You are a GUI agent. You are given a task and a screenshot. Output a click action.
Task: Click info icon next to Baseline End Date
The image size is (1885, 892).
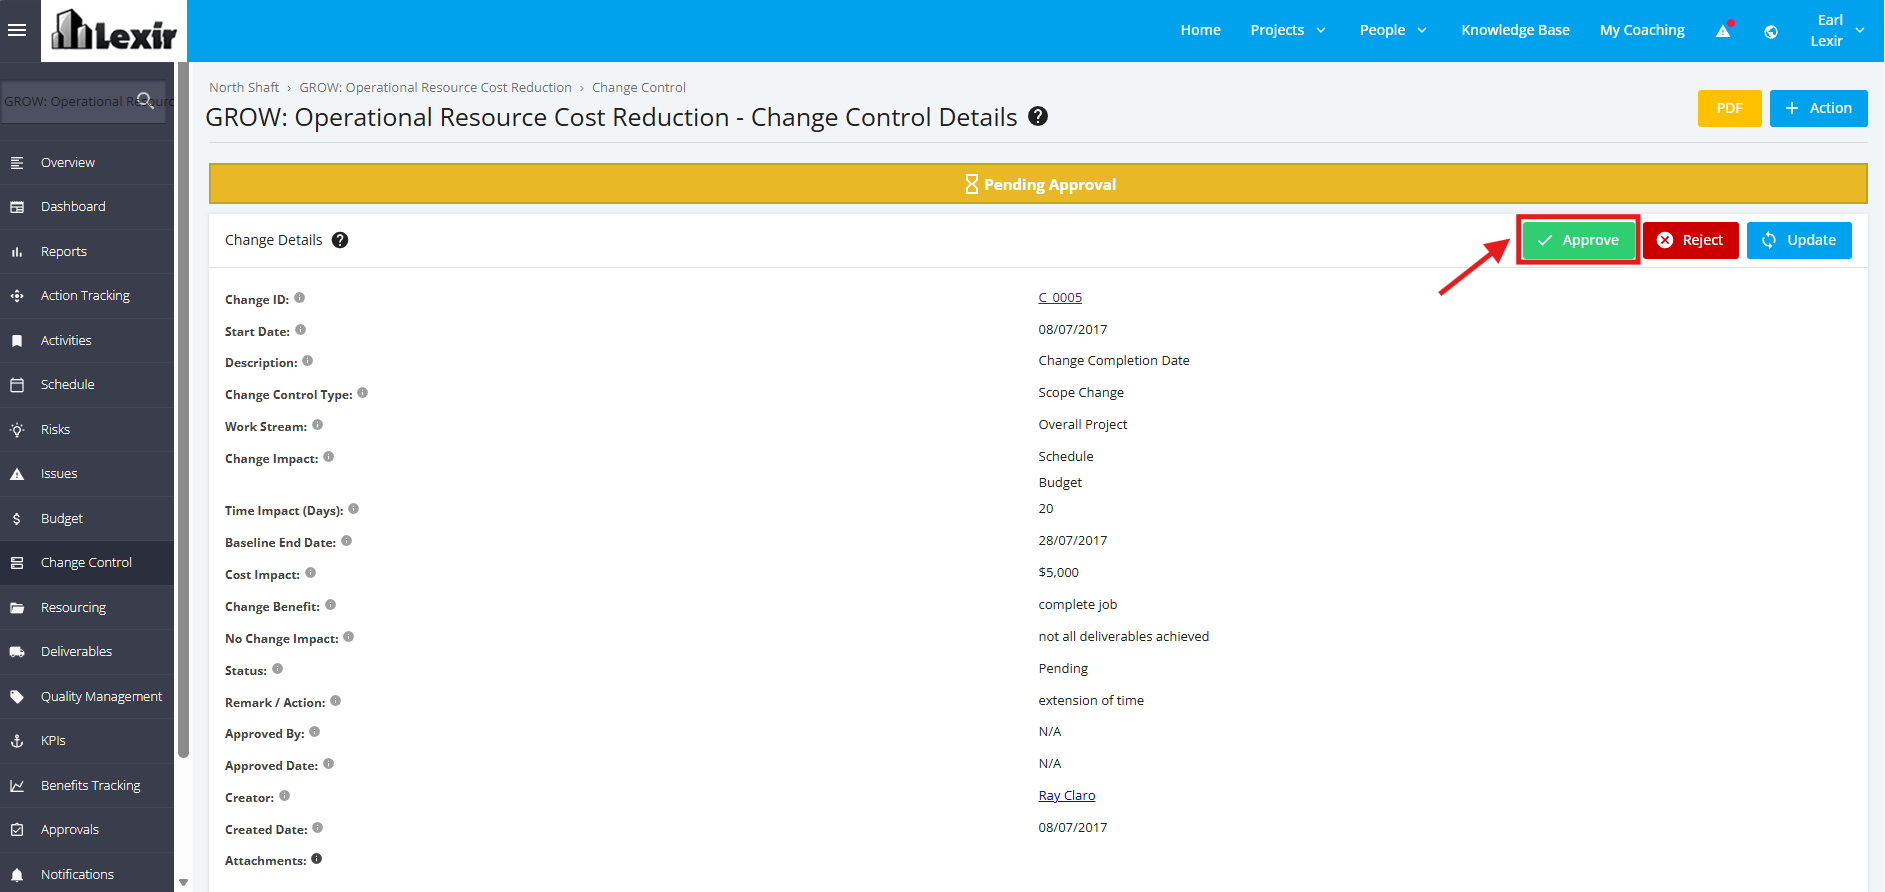pyautogui.click(x=346, y=541)
